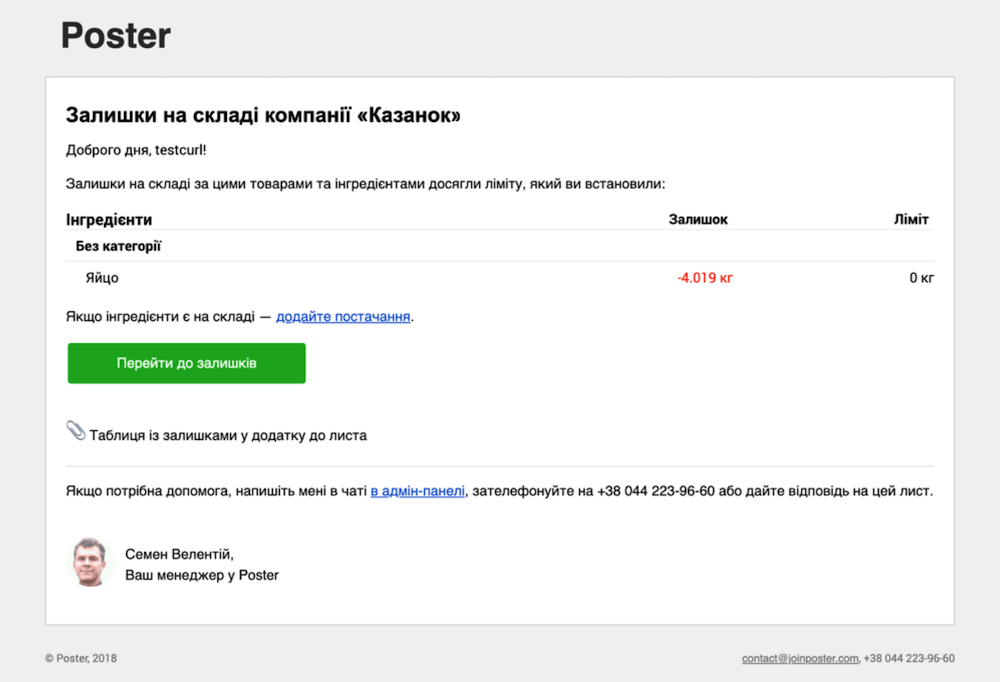Click the 'Інгредієнти' column header
This screenshot has height=682, width=1000.
109,219
